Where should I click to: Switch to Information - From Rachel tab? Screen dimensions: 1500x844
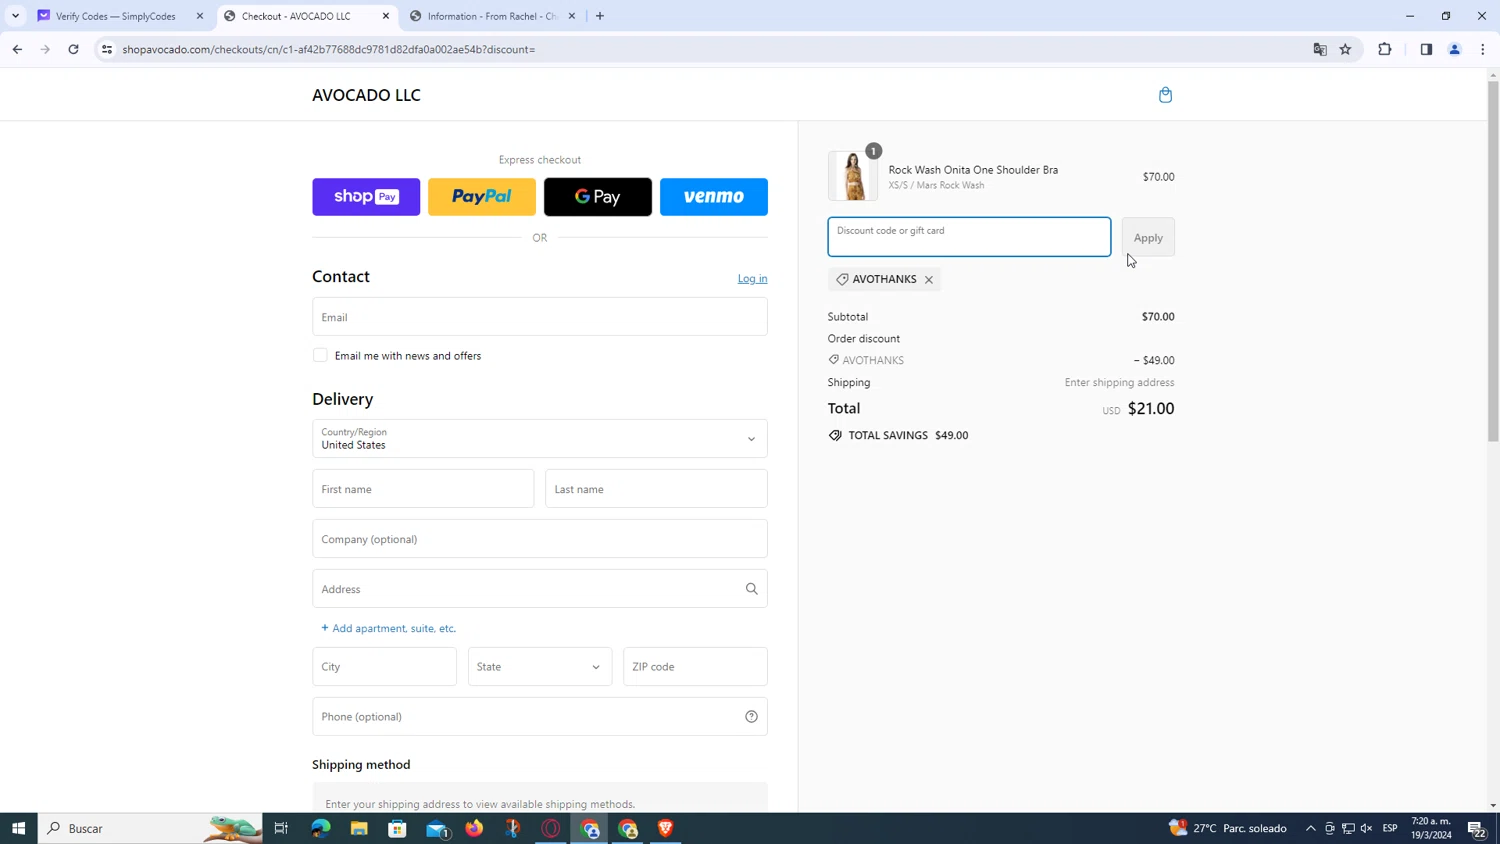tap(492, 16)
